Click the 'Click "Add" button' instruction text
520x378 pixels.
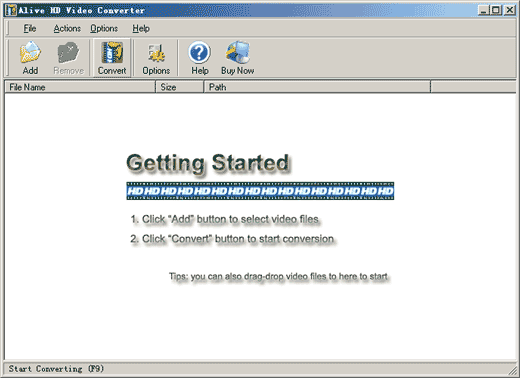tap(225, 219)
